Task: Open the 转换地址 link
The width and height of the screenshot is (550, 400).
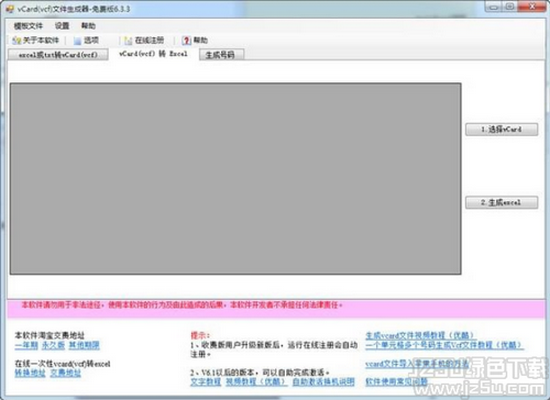Action: (30, 373)
